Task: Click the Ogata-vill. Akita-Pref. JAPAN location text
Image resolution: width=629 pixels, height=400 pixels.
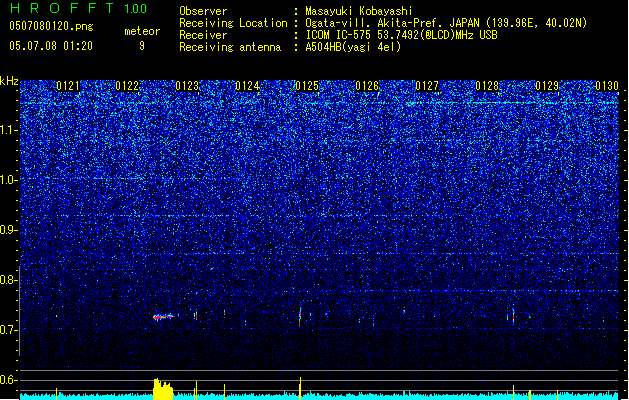Action: tap(446, 23)
